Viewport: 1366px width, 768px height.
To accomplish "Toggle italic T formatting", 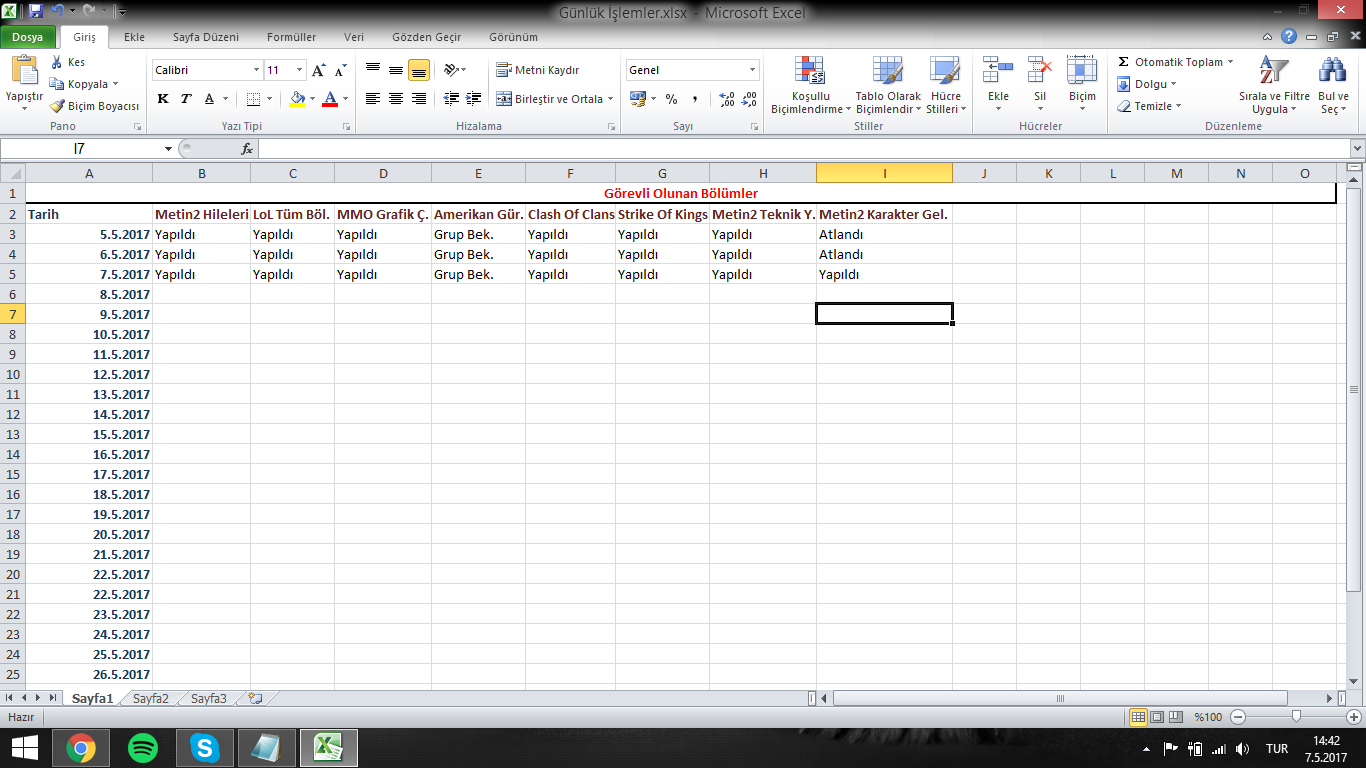I will (x=186, y=99).
